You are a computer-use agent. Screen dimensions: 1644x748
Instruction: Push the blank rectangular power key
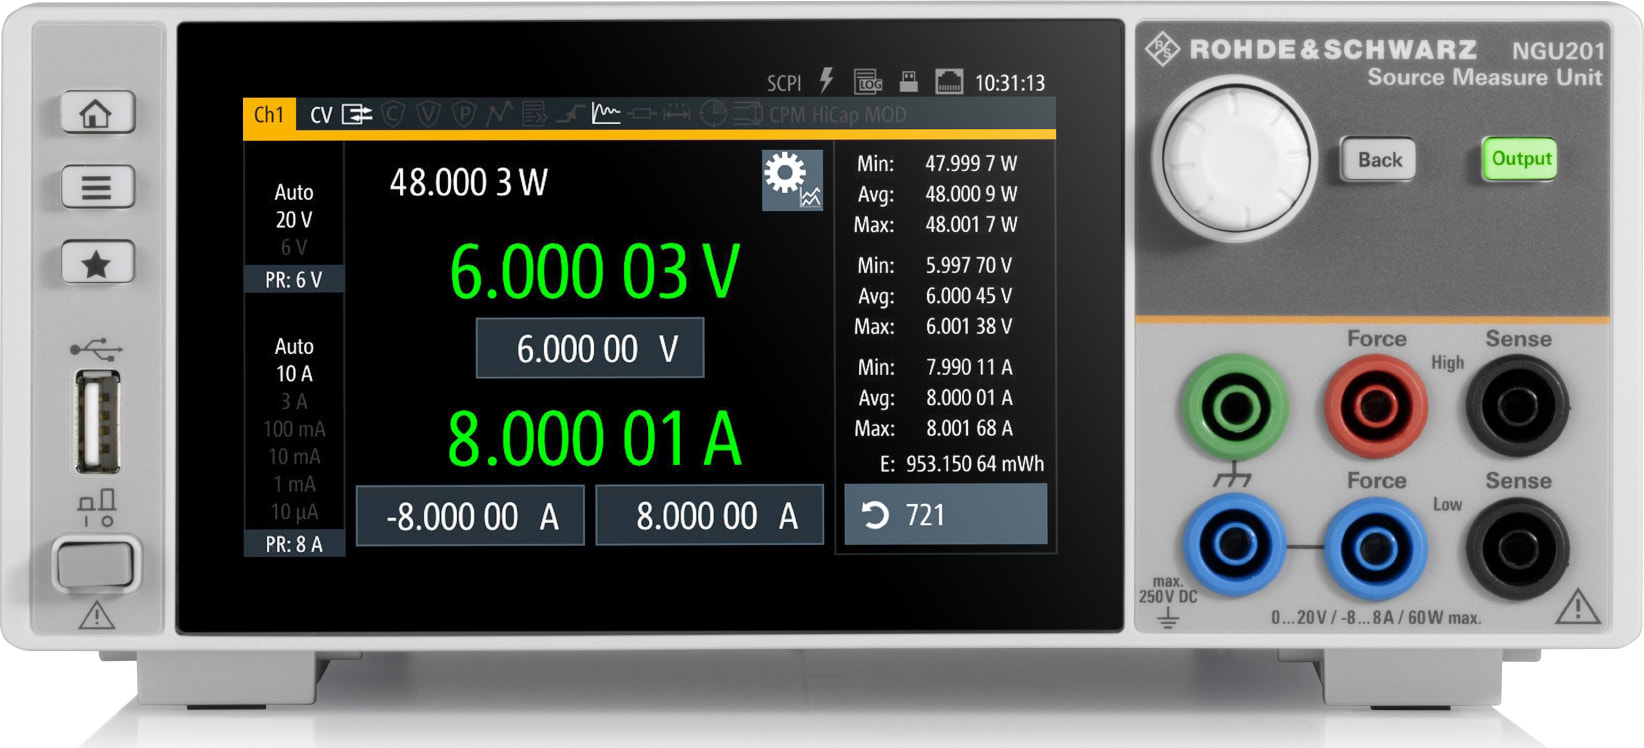coord(95,565)
